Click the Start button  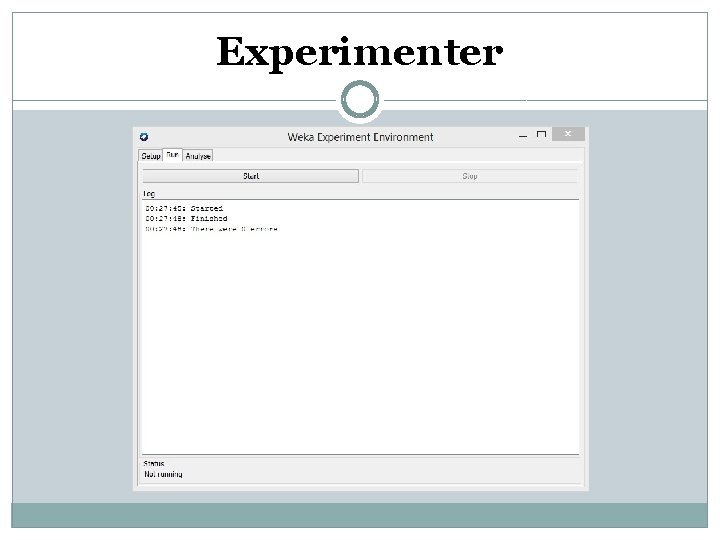click(250, 176)
